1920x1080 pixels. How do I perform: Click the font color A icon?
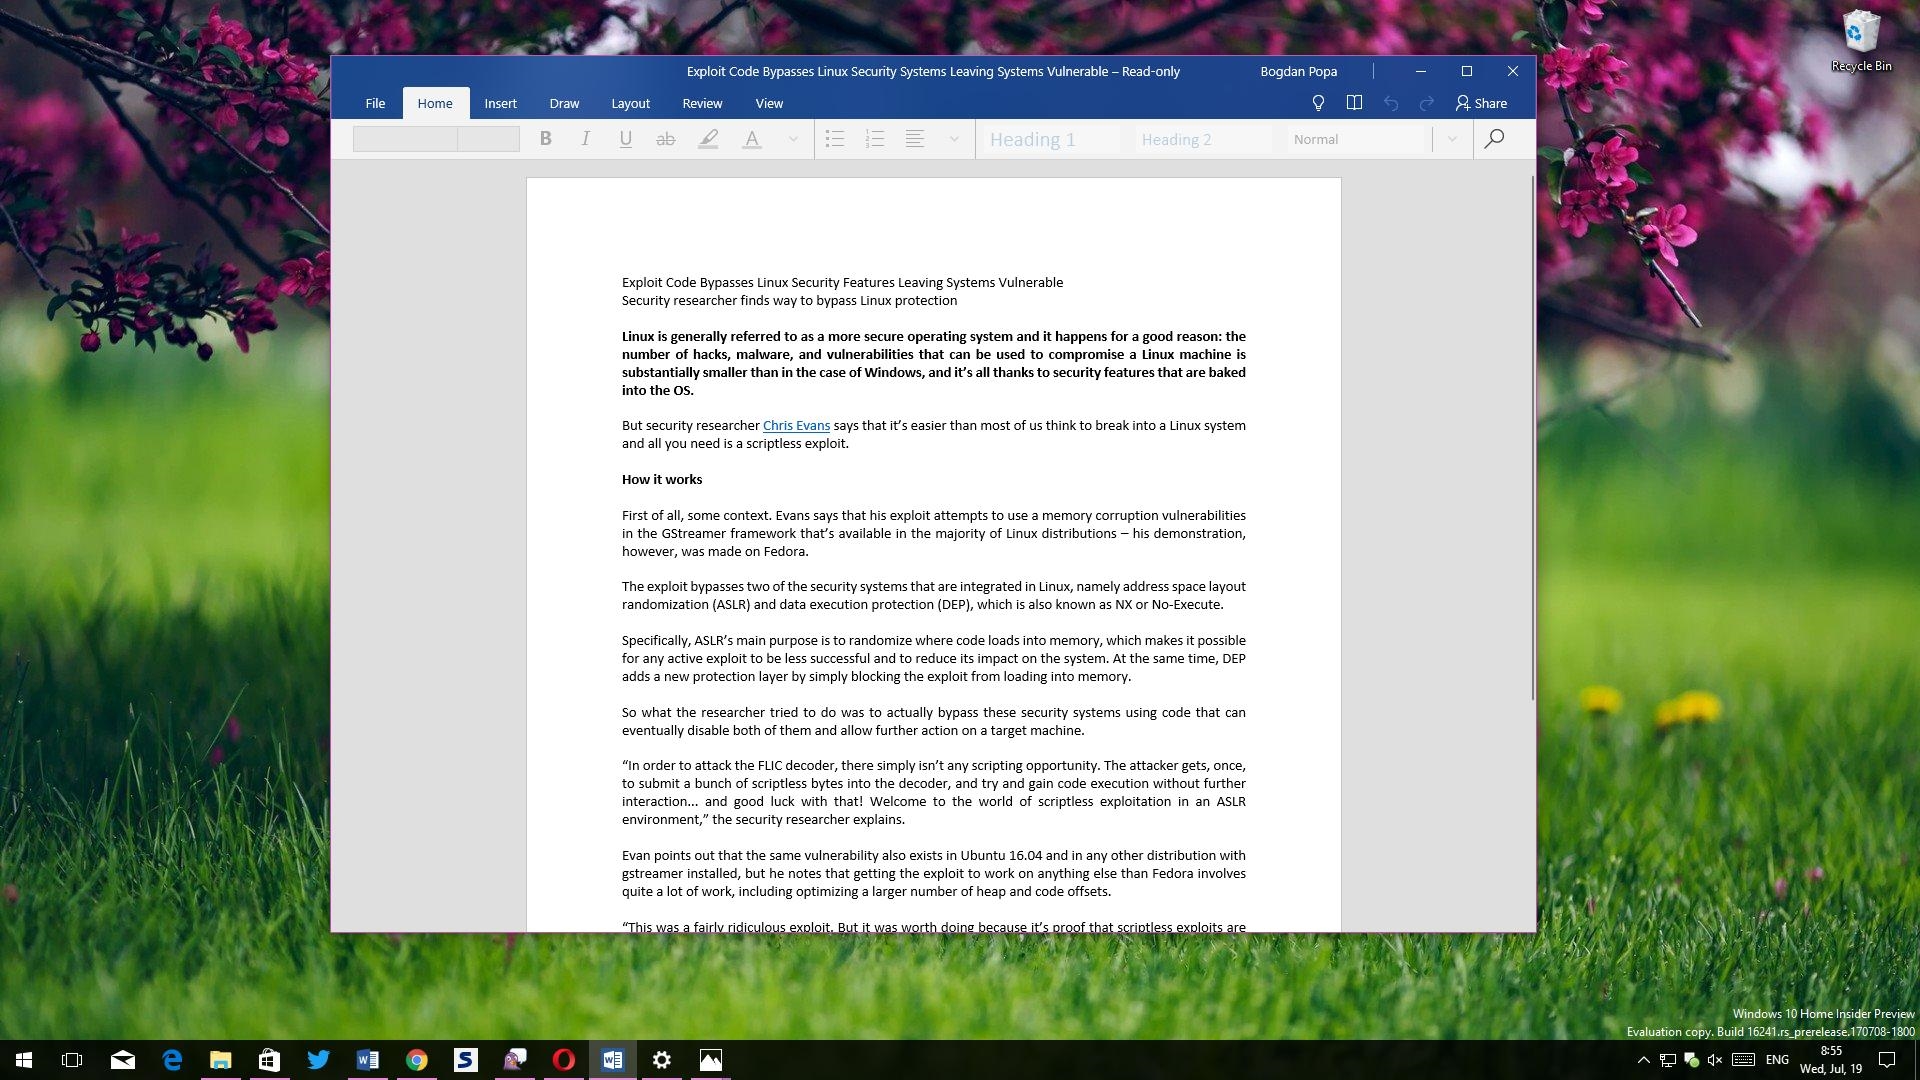tap(752, 139)
